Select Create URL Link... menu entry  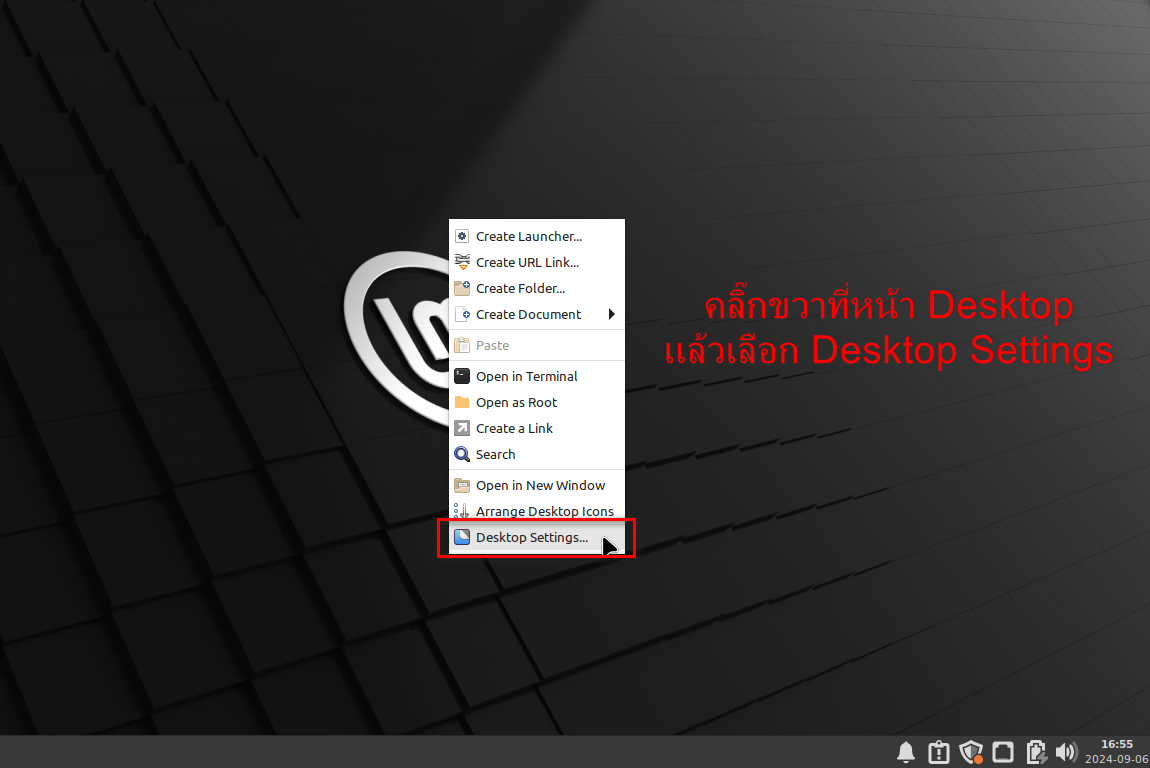pos(536,263)
